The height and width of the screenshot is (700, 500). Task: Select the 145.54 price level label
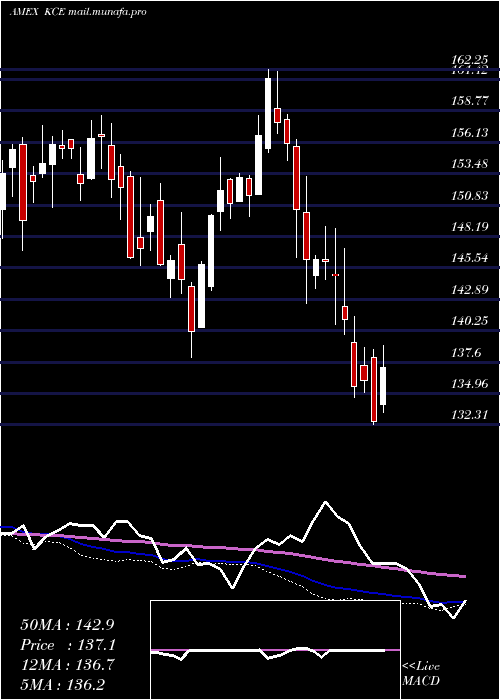(470, 258)
